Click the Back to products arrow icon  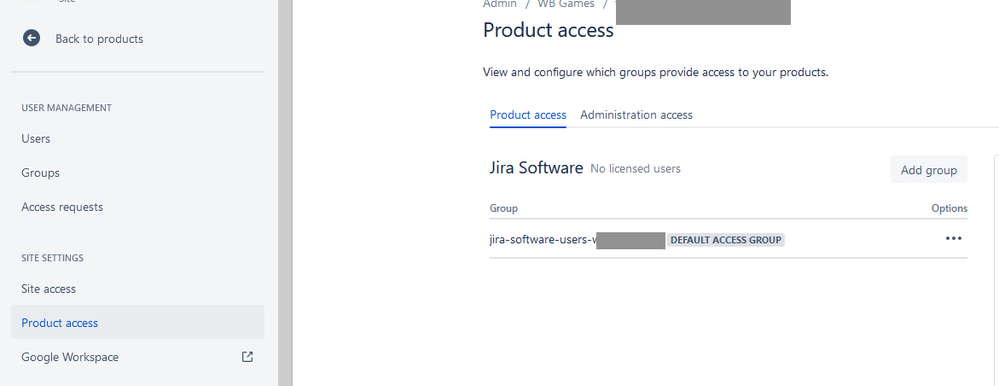pos(31,38)
